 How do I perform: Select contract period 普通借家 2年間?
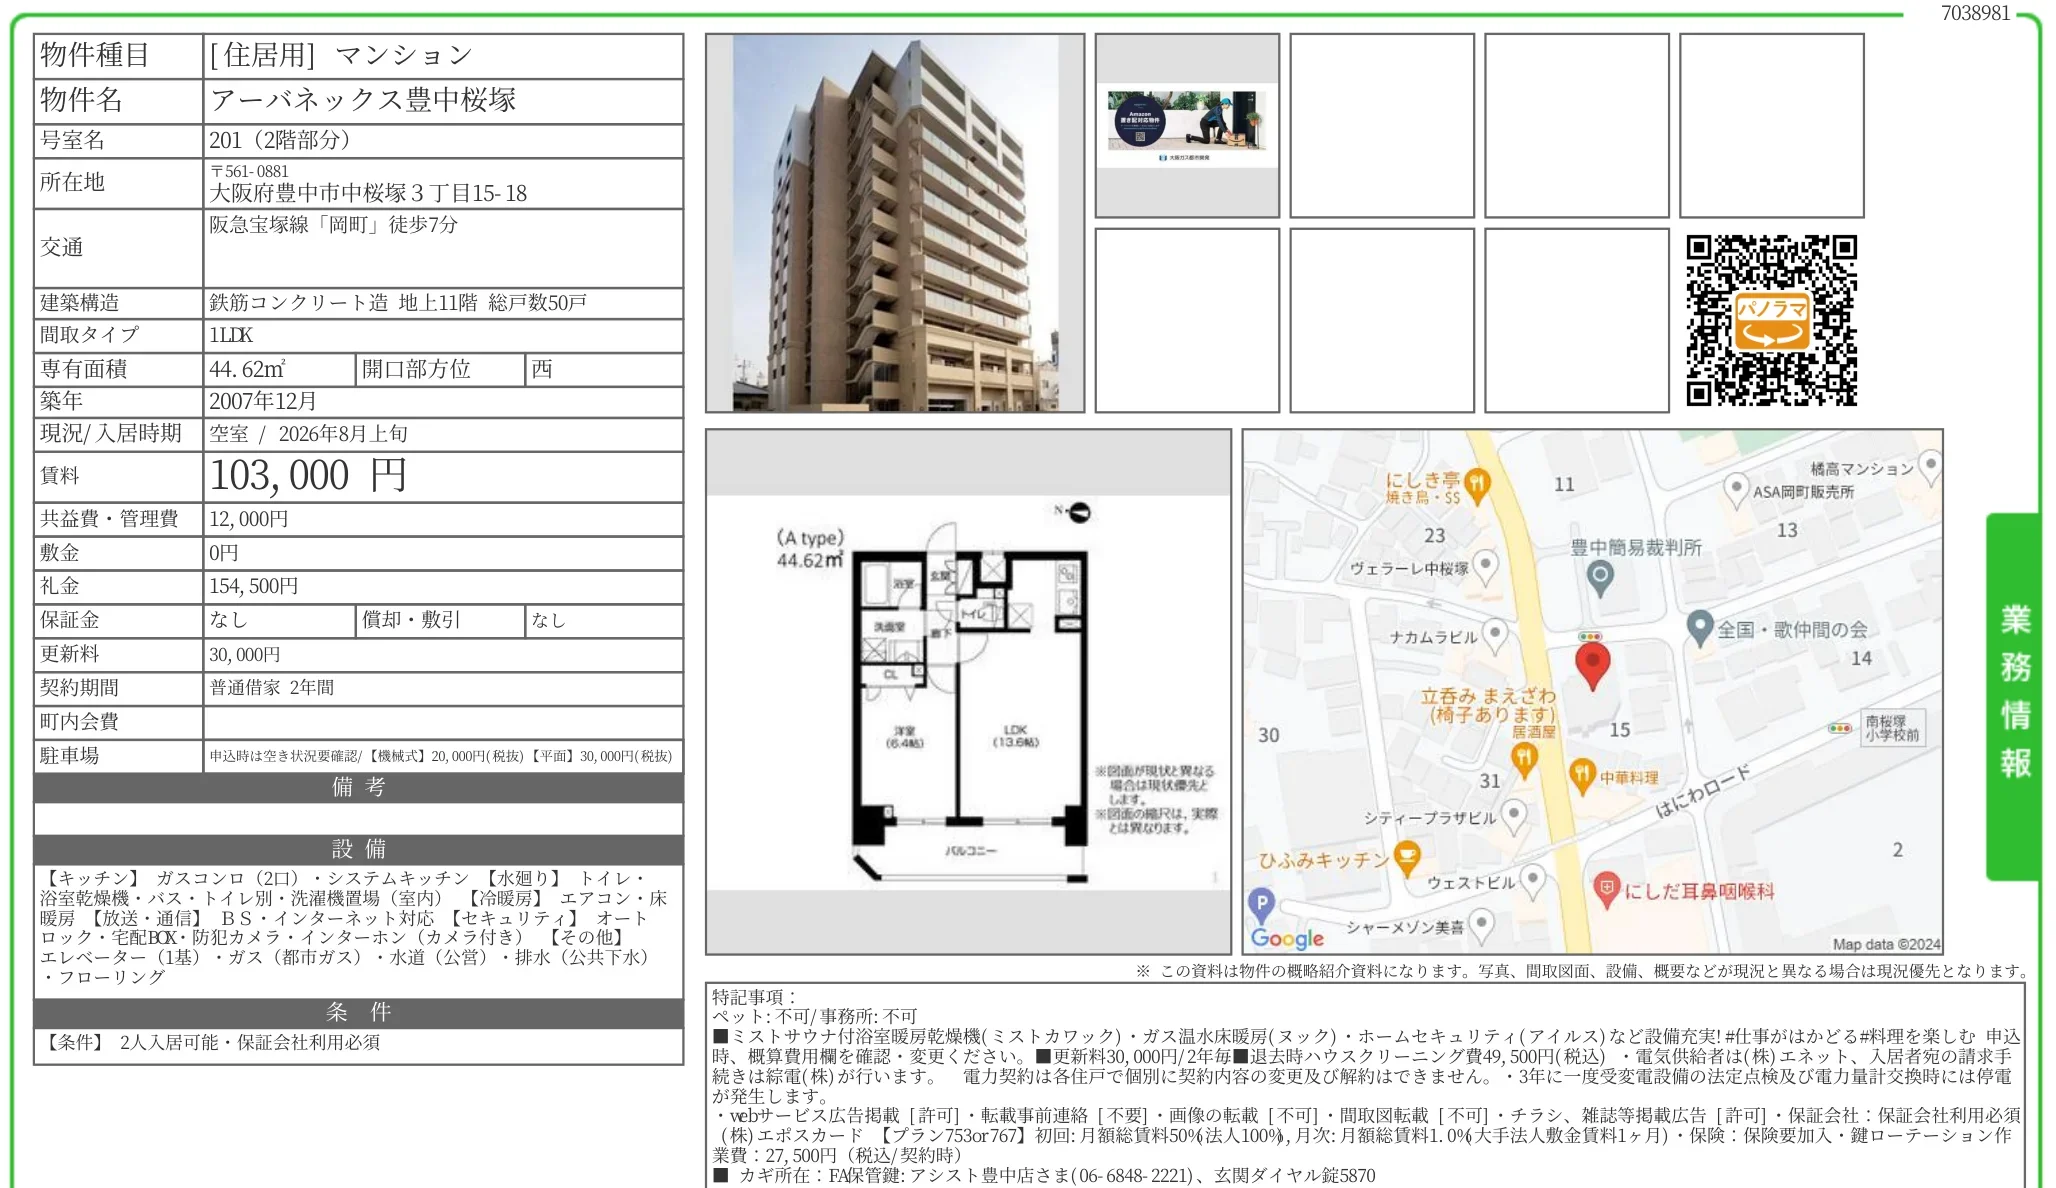[272, 688]
